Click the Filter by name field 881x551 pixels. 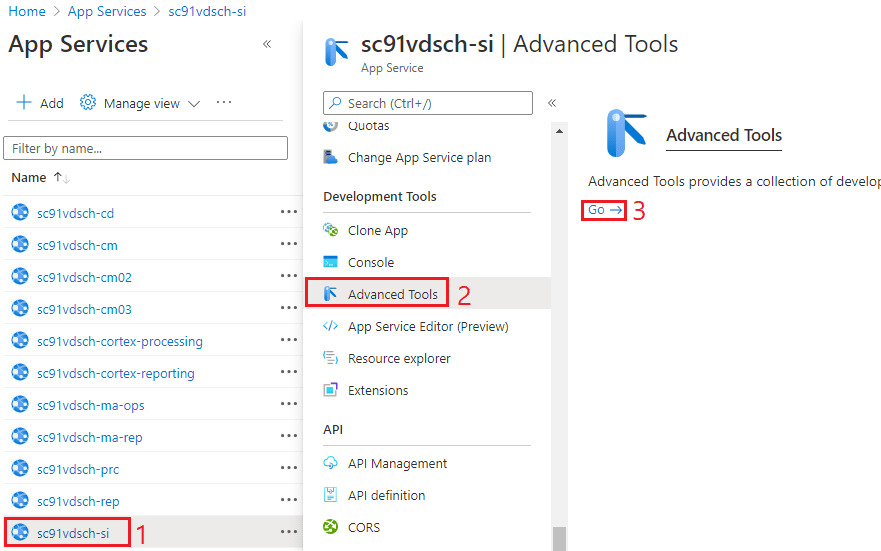tap(146, 148)
